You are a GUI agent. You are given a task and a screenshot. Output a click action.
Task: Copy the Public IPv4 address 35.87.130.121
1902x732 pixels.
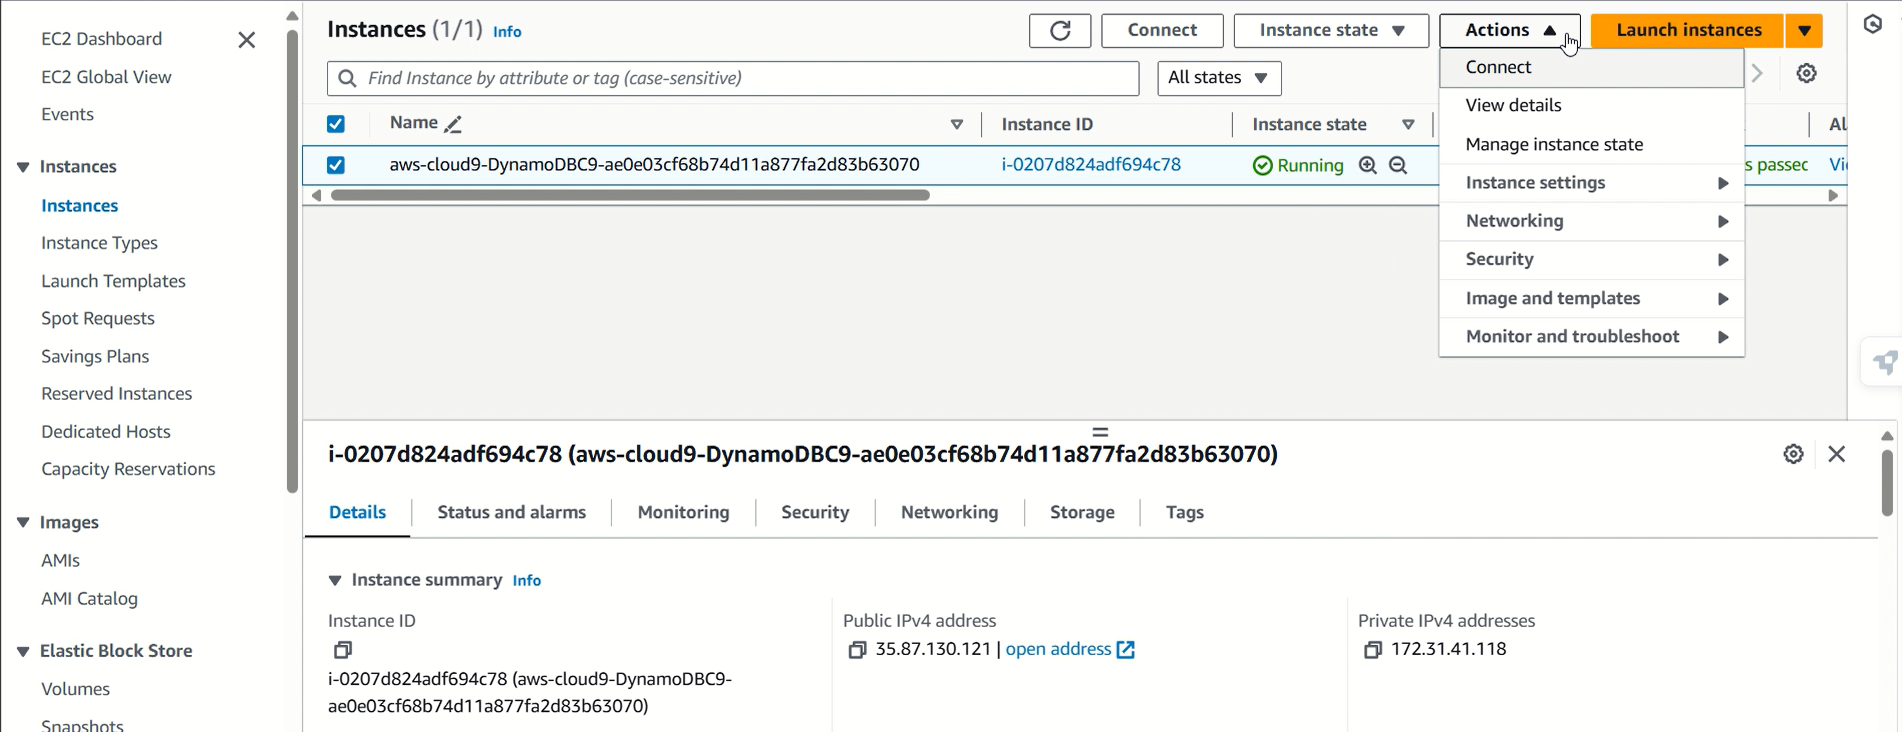point(857,651)
